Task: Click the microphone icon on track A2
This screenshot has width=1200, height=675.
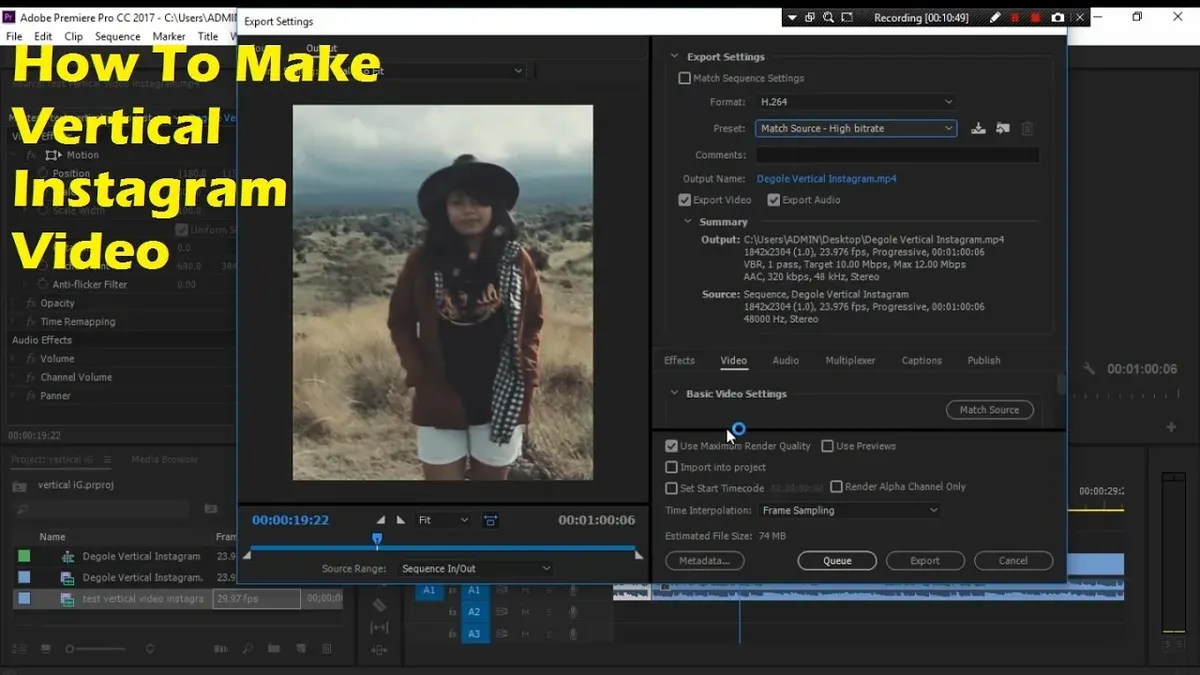Action: coord(573,612)
